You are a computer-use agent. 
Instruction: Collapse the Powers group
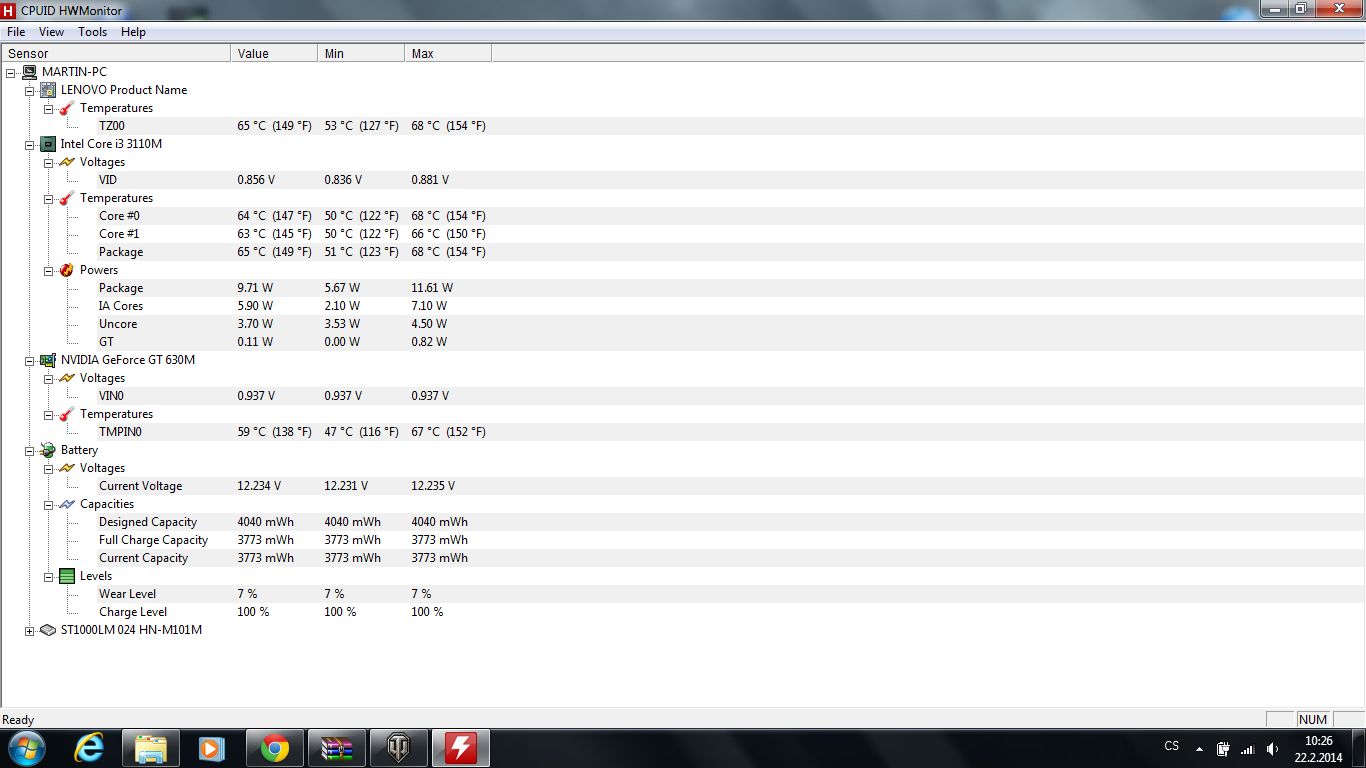[48, 270]
